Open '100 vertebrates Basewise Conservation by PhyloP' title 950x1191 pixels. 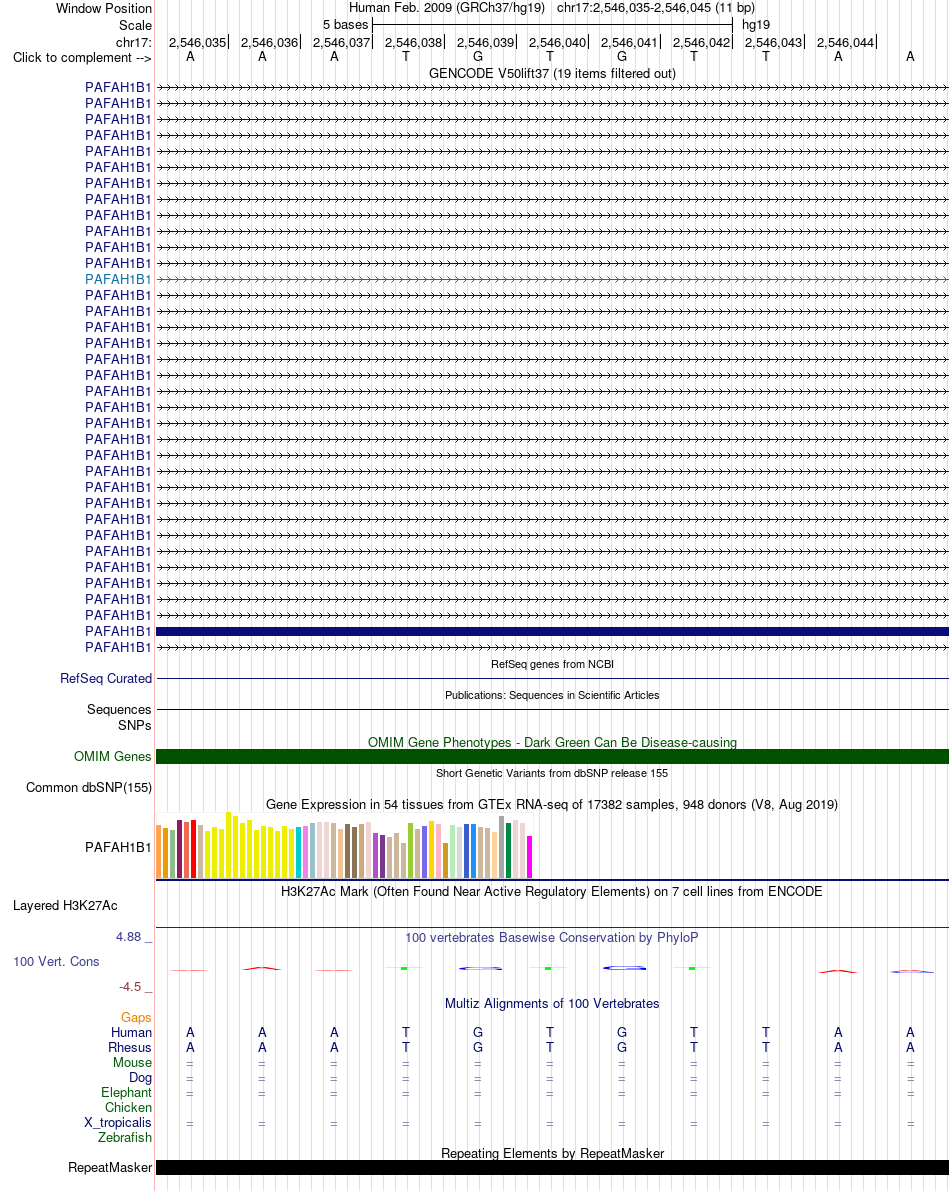[552, 937]
